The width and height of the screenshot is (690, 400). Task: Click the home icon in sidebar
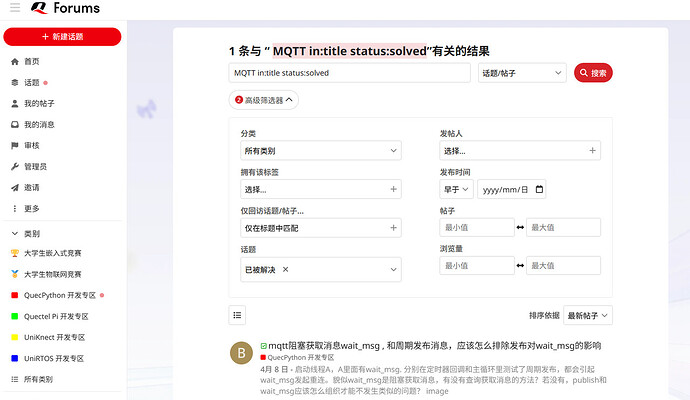(15, 61)
